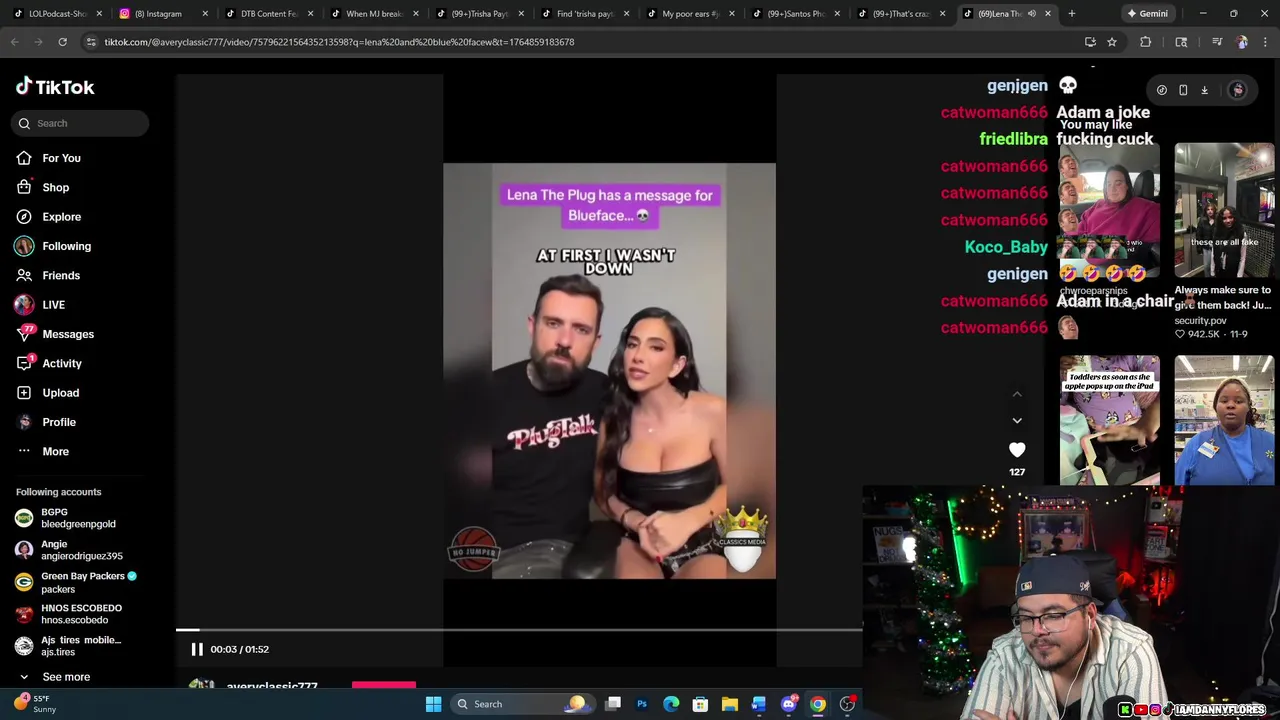Open the security.pov creator link
Viewport: 1280px width, 720px height.
1200,321
